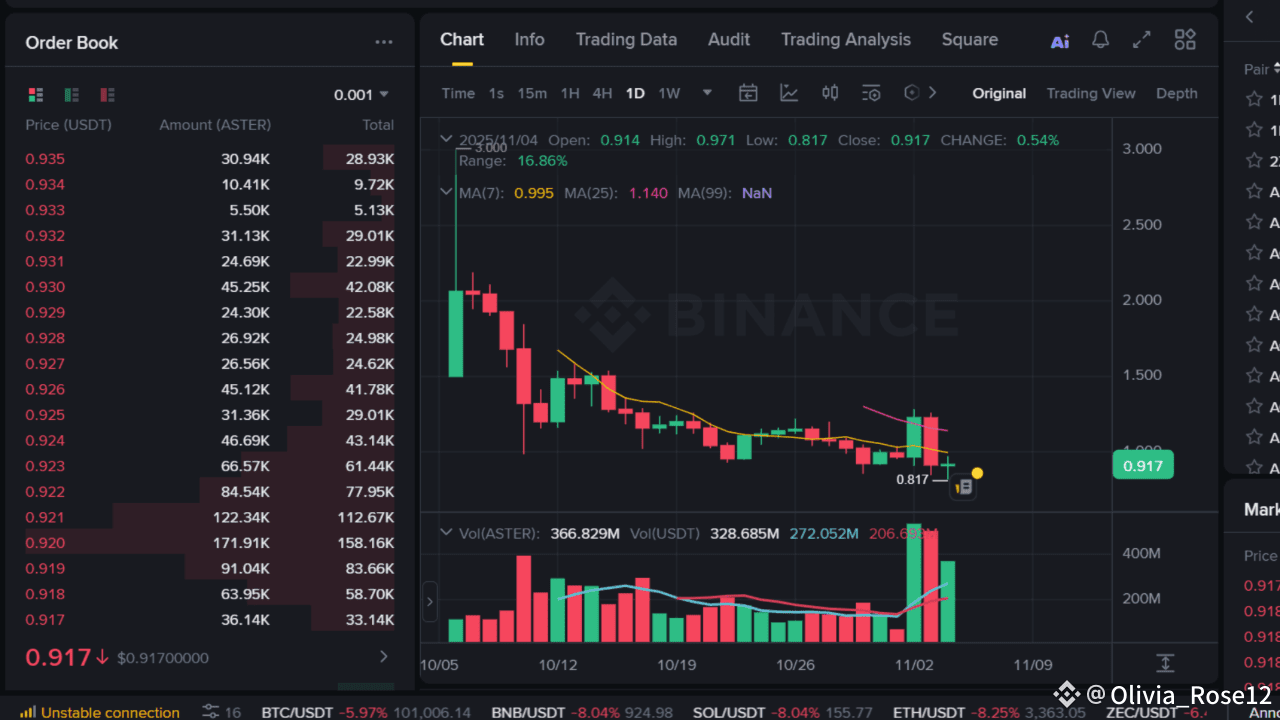Click the order marker icon near 0.817

click(x=962, y=487)
